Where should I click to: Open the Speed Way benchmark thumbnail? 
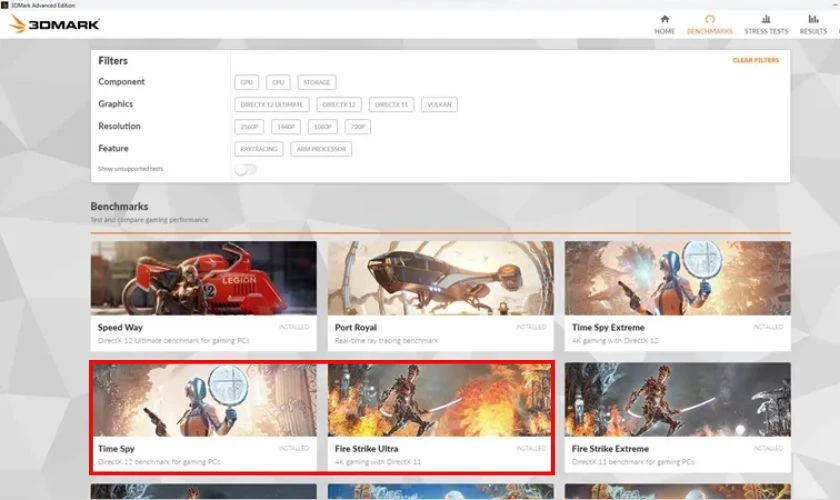tap(204, 278)
